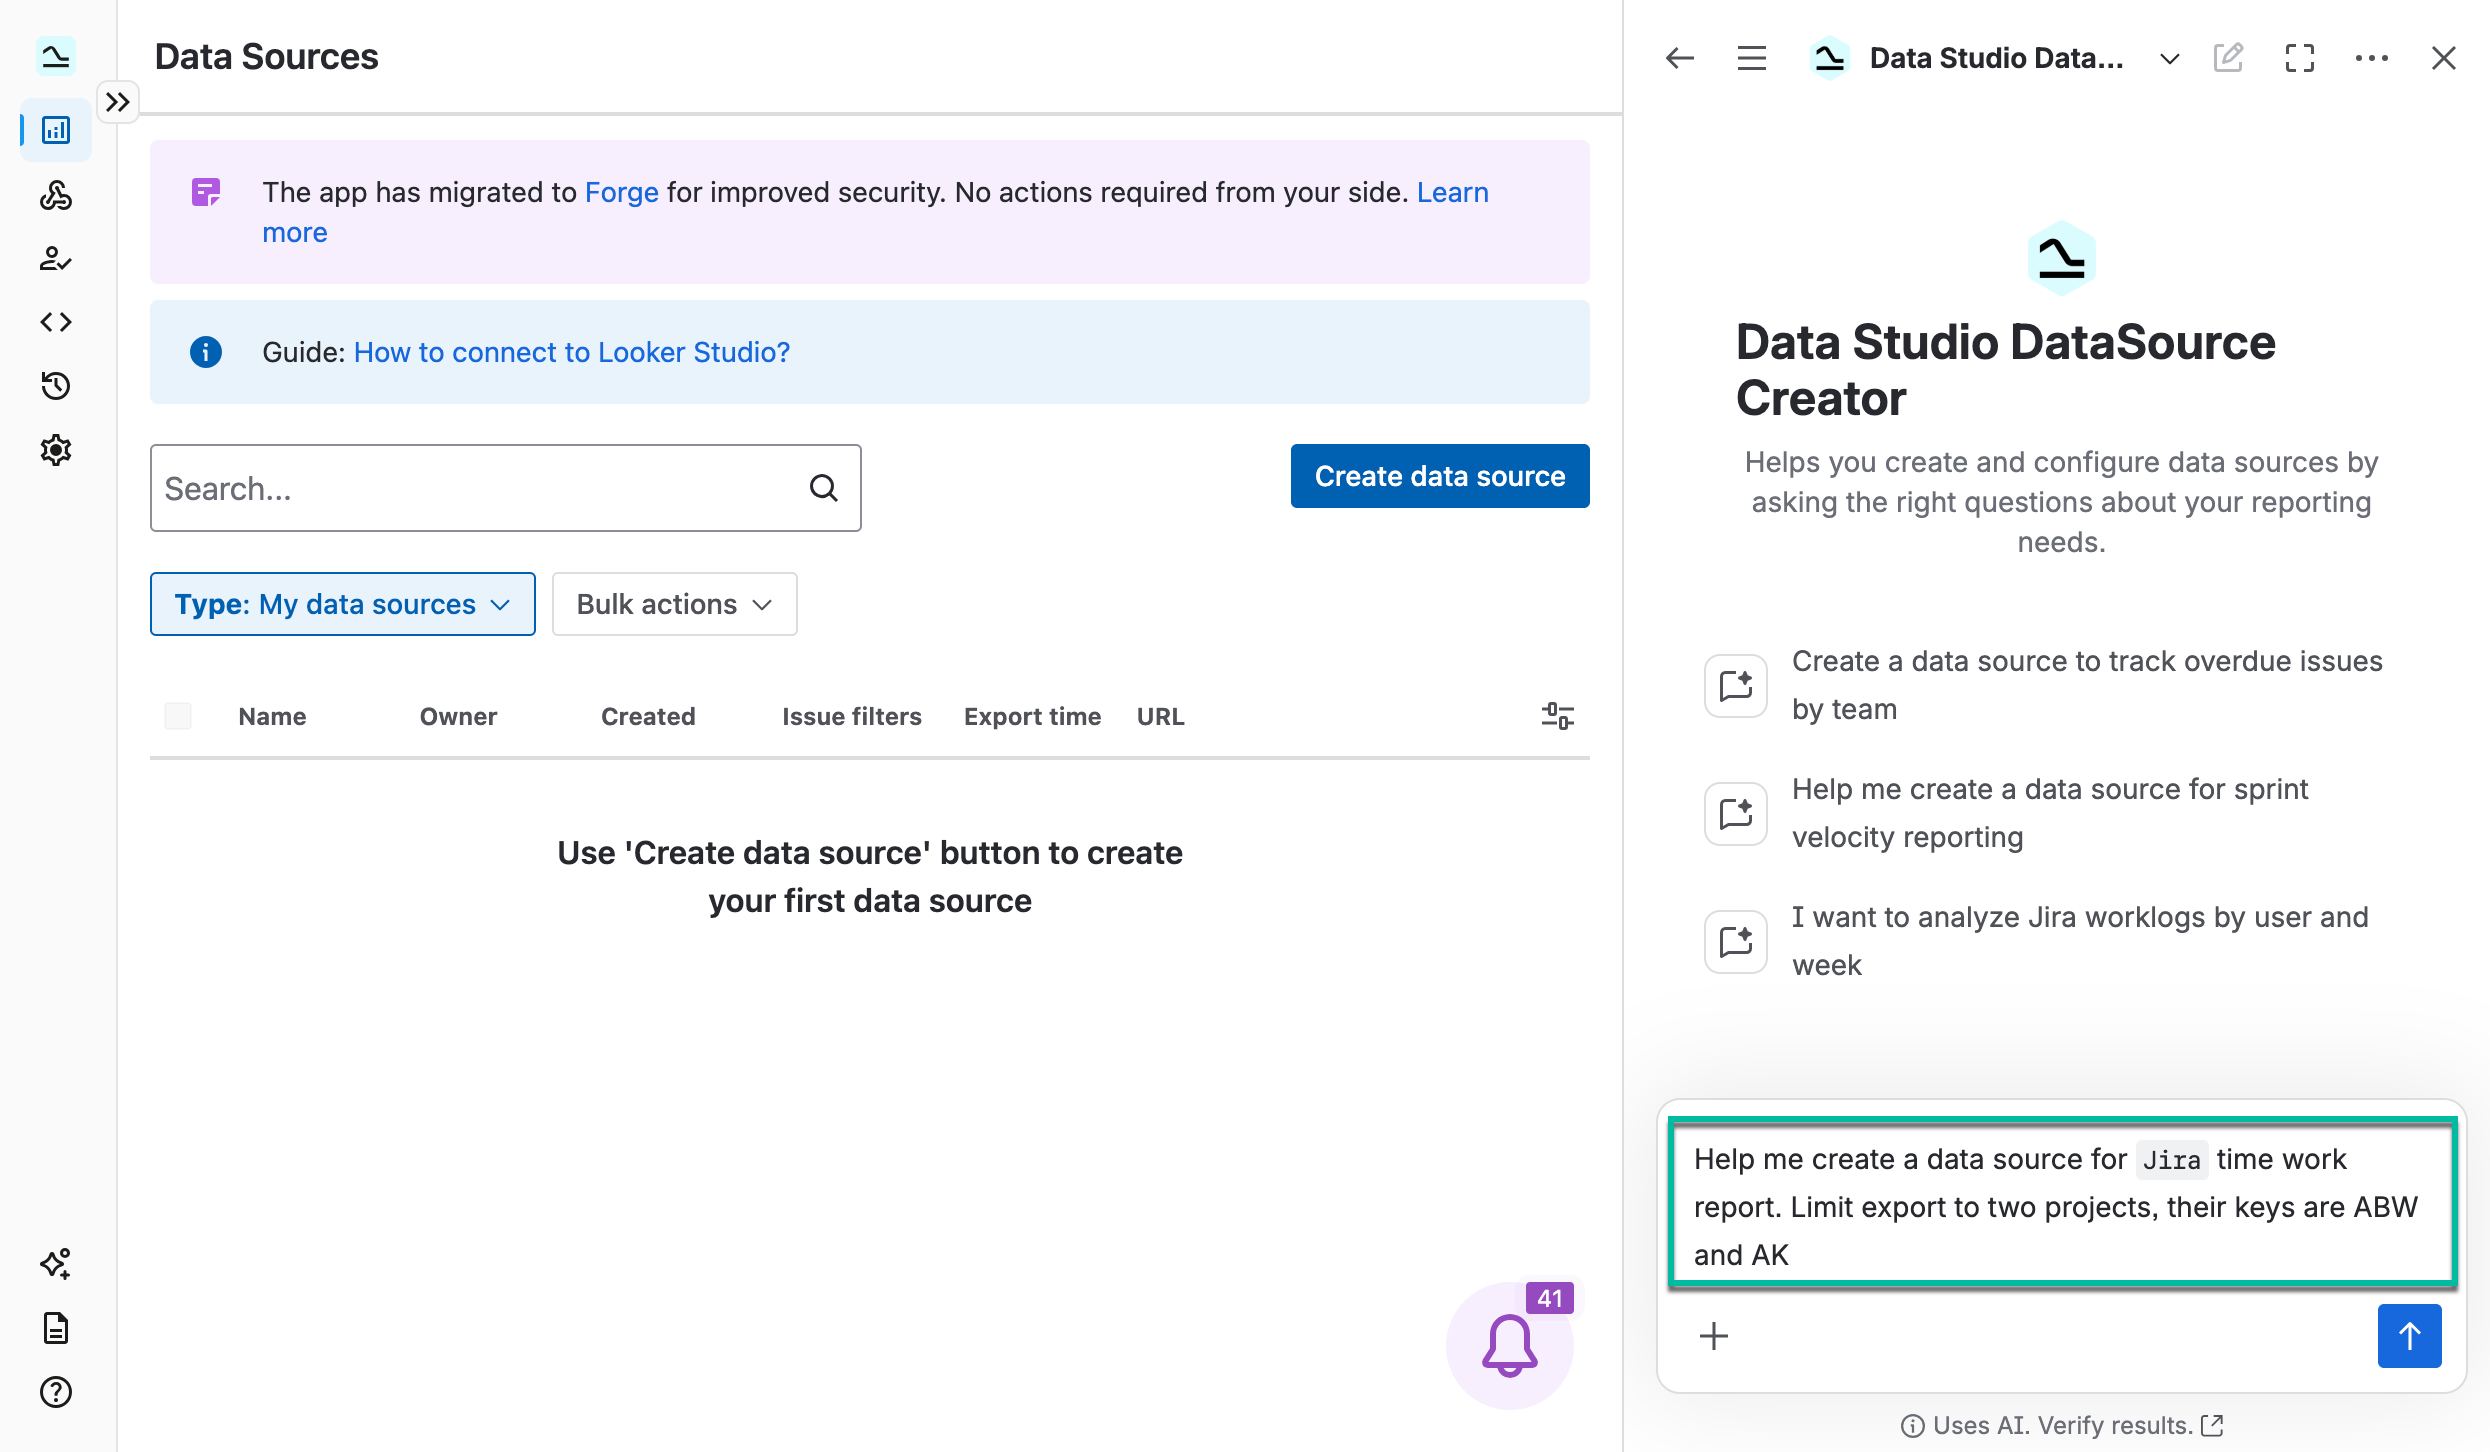This screenshot has height=1452, width=2490.
Task: Start a new chat with edit icon
Action: tap(2228, 58)
